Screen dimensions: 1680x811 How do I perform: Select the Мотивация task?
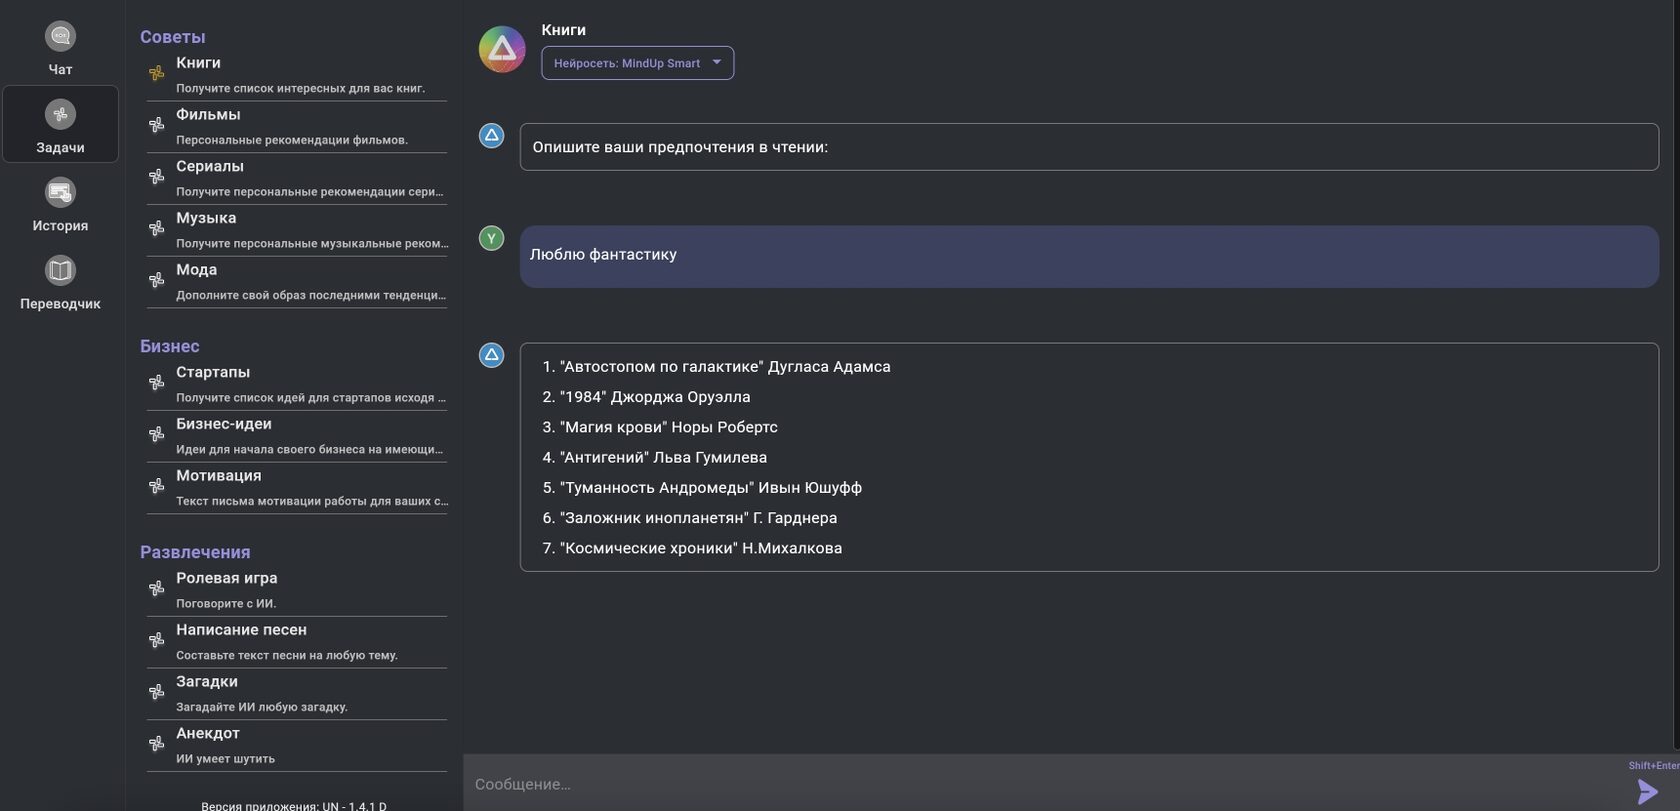coord(297,489)
